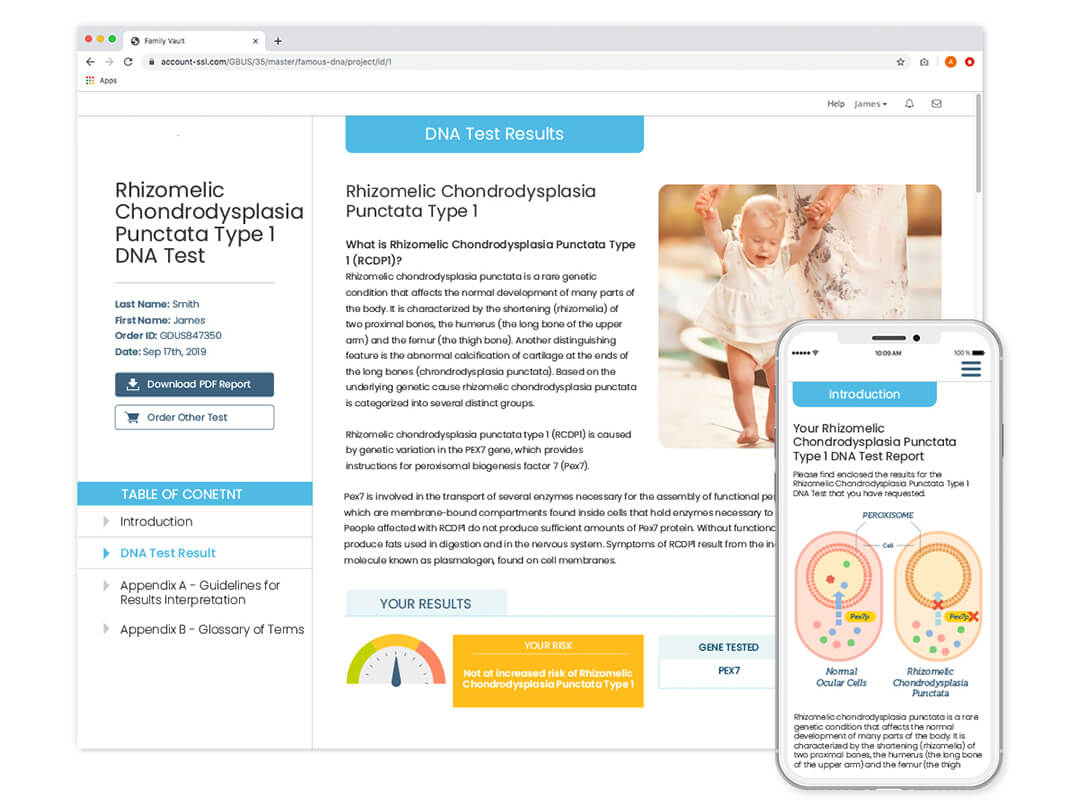Bookmark this page with the star icon
The width and height of the screenshot is (1080, 800).
point(900,61)
